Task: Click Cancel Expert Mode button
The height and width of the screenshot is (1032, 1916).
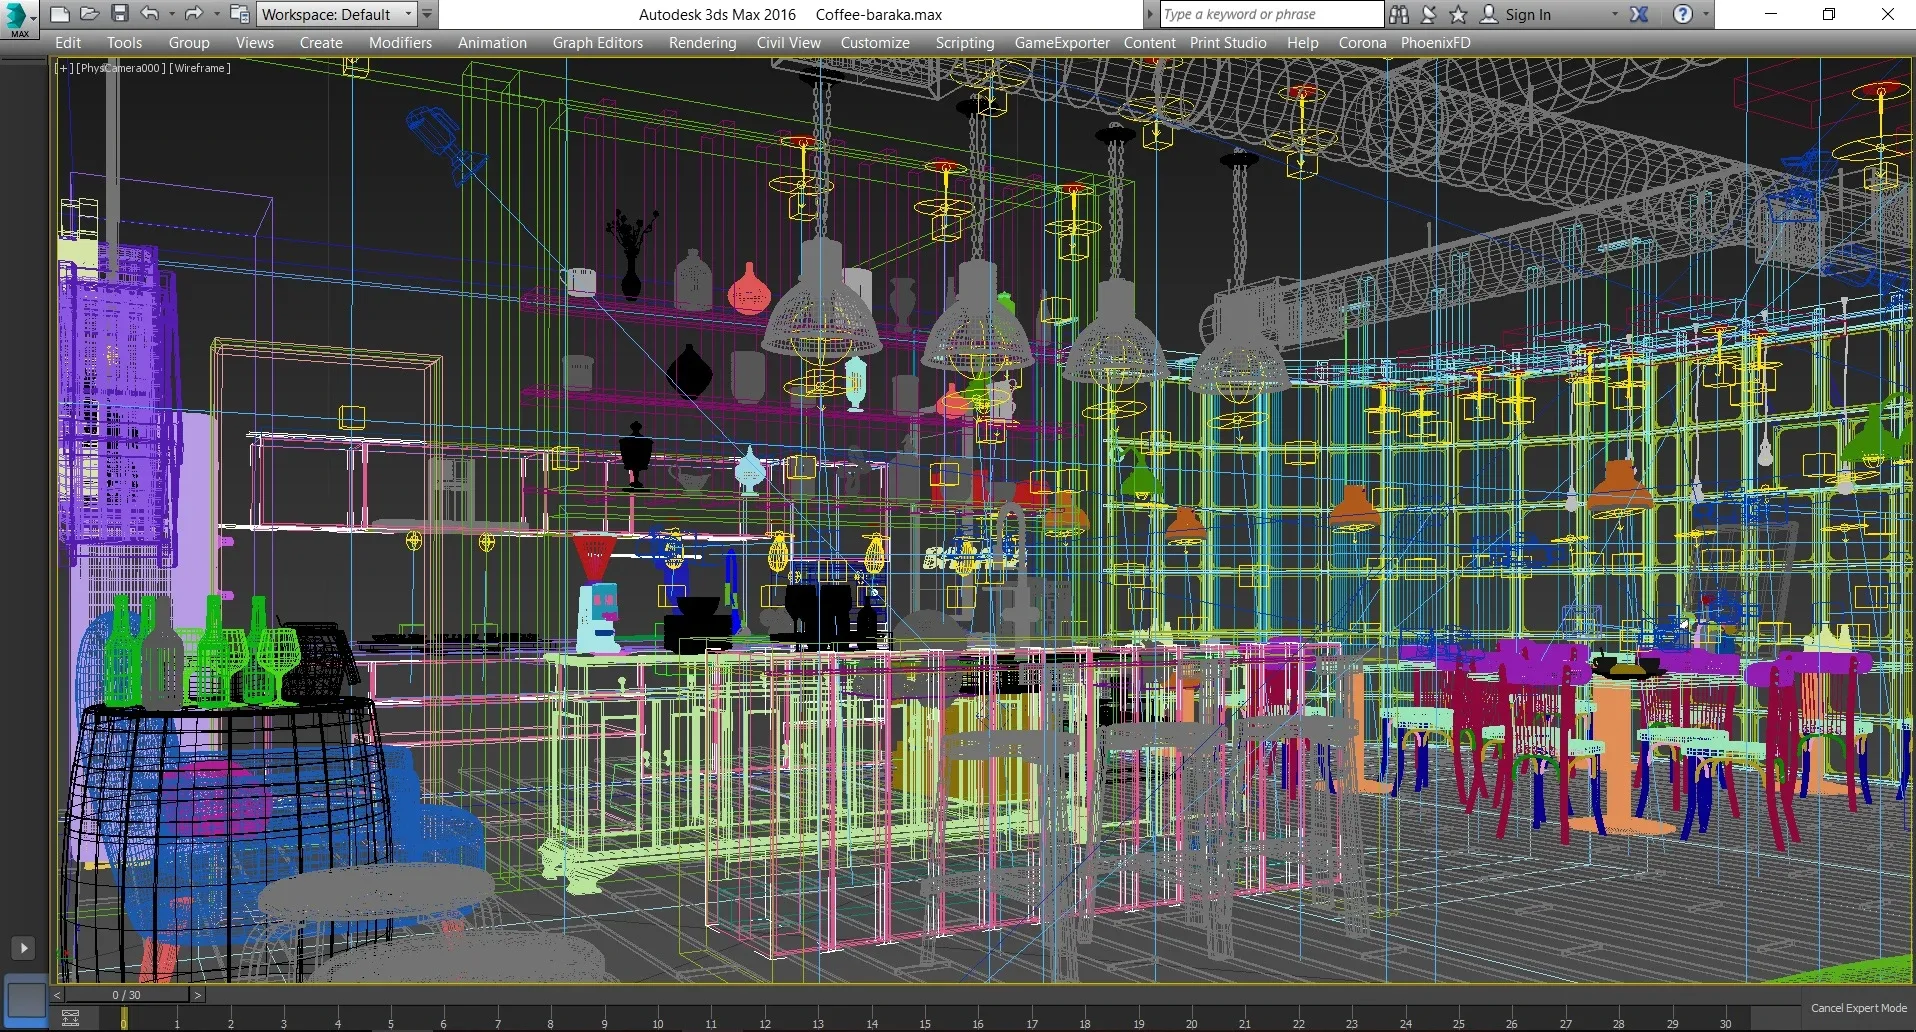Action: pyautogui.click(x=1858, y=1008)
